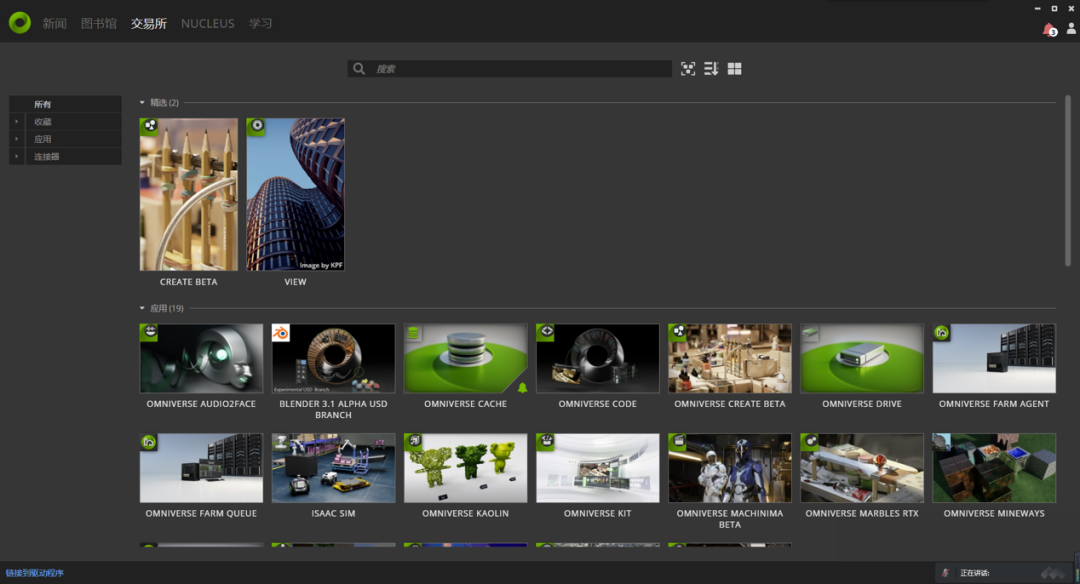Open Omniverse Kit thumbnail

click(598, 468)
